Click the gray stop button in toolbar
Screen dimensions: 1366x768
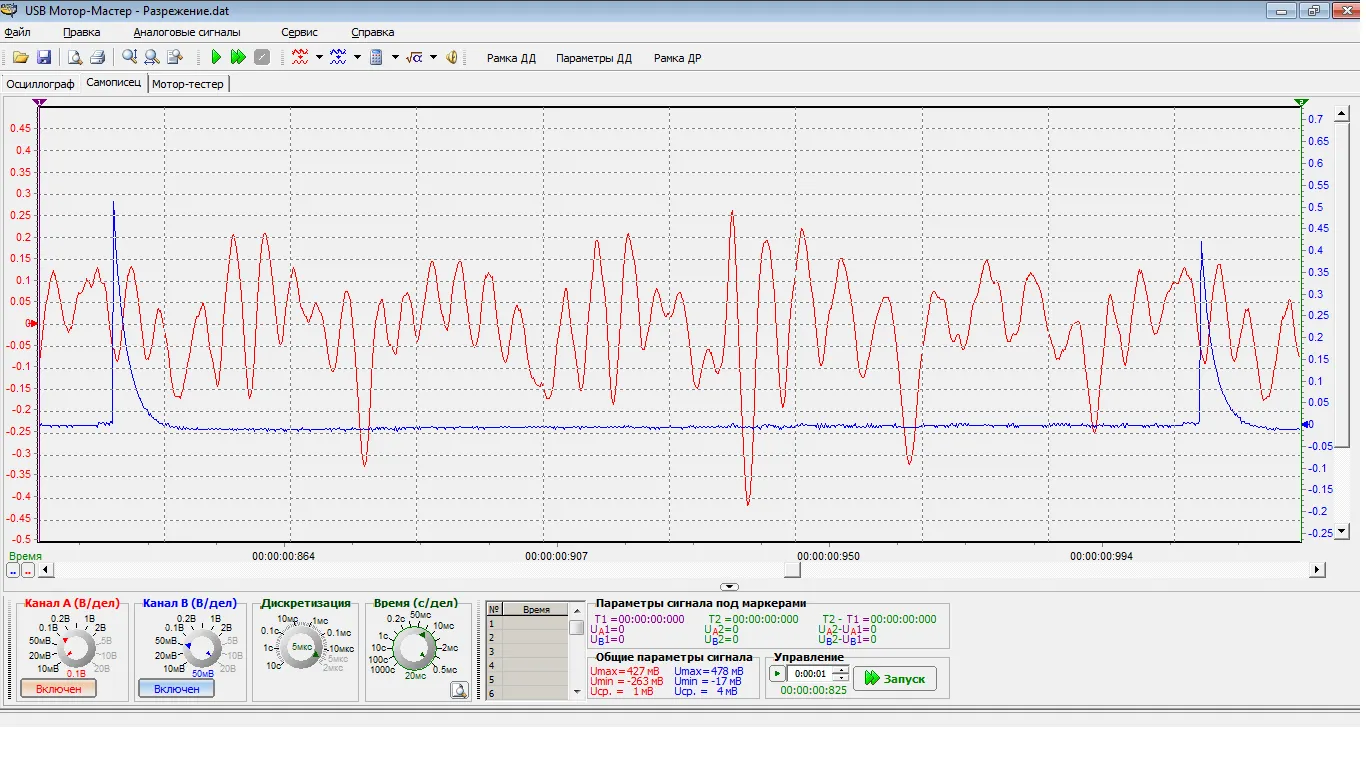(x=262, y=58)
